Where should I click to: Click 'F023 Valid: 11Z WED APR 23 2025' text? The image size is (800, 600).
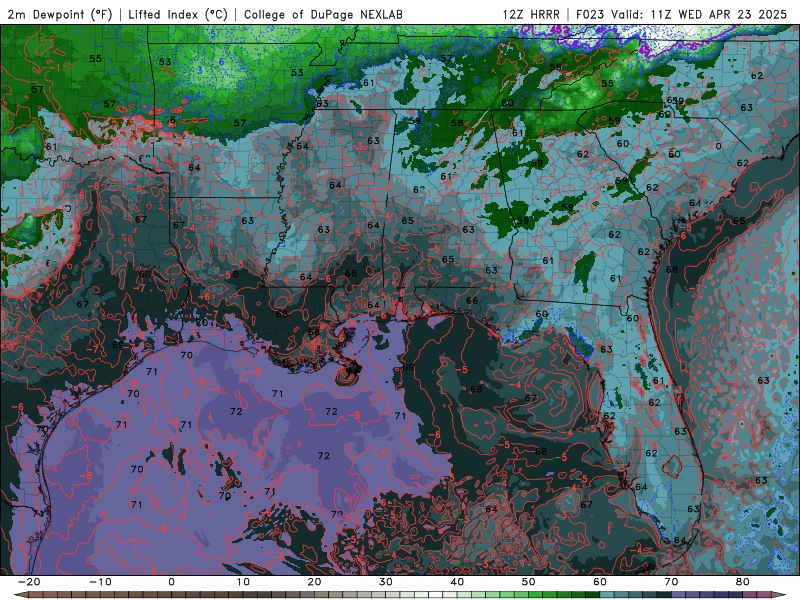682,14
